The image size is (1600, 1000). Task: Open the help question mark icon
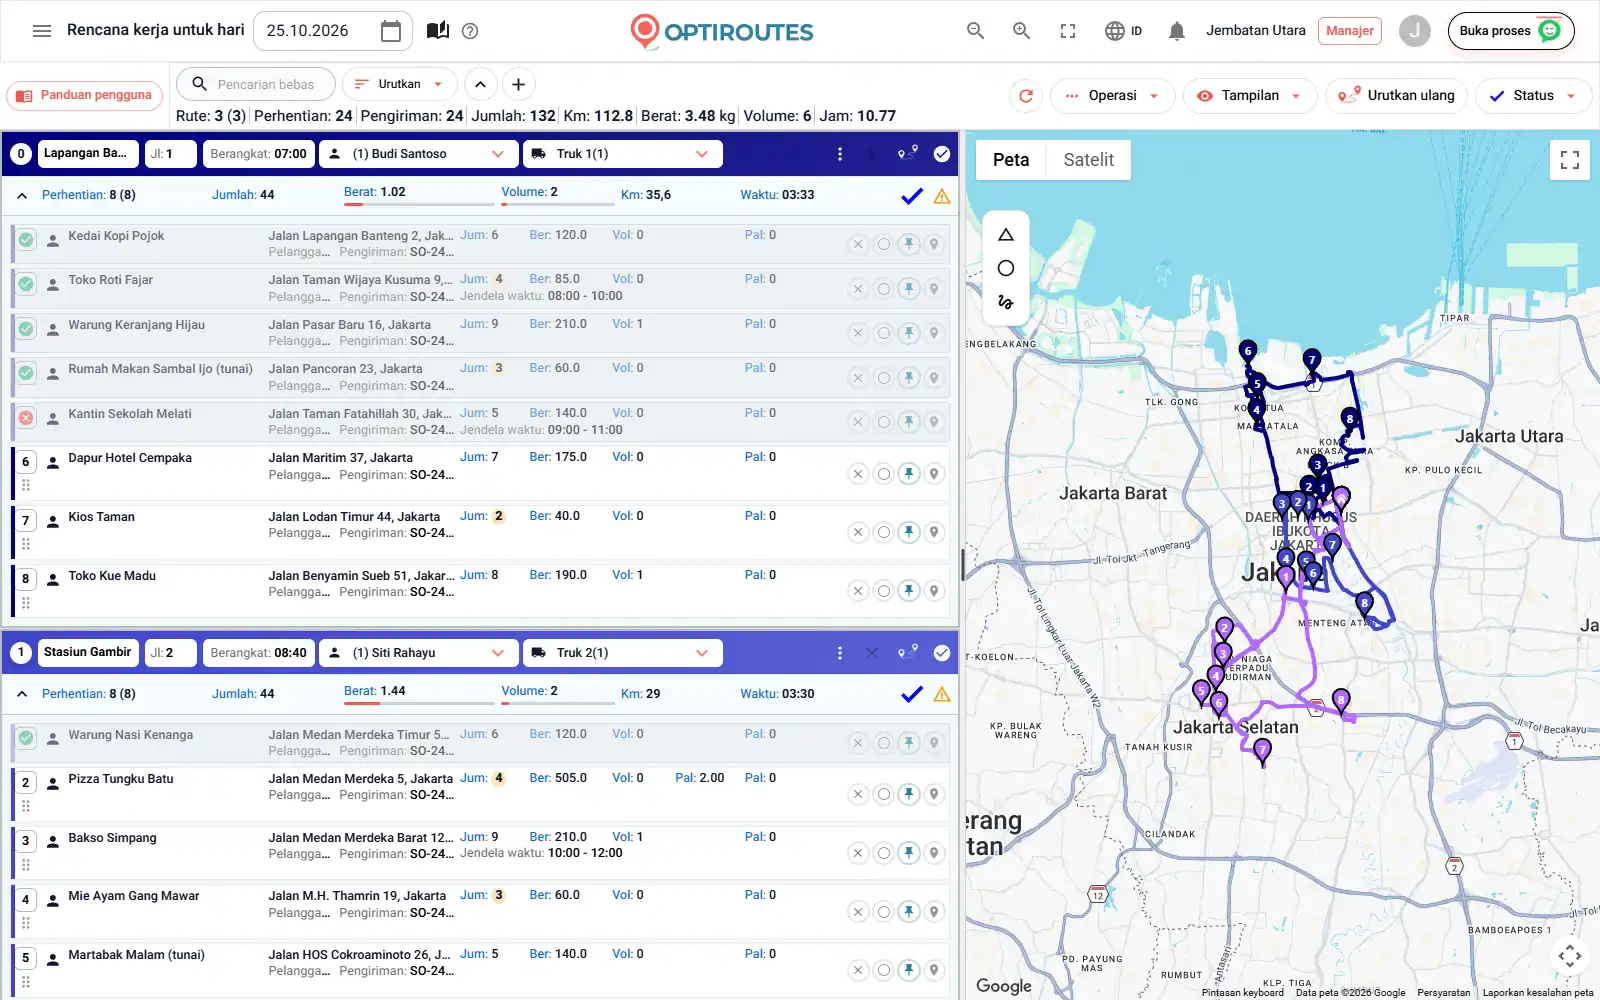(470, 31)
